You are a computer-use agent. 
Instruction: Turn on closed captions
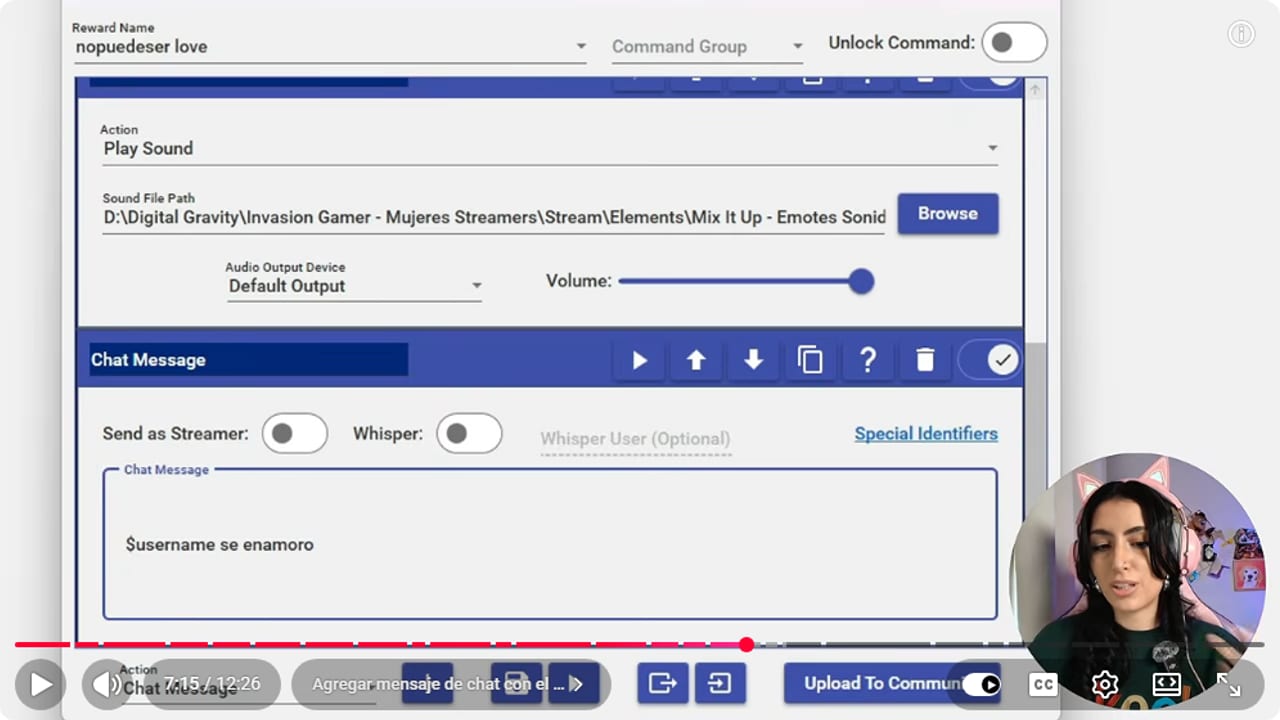tap(1043, 684)
